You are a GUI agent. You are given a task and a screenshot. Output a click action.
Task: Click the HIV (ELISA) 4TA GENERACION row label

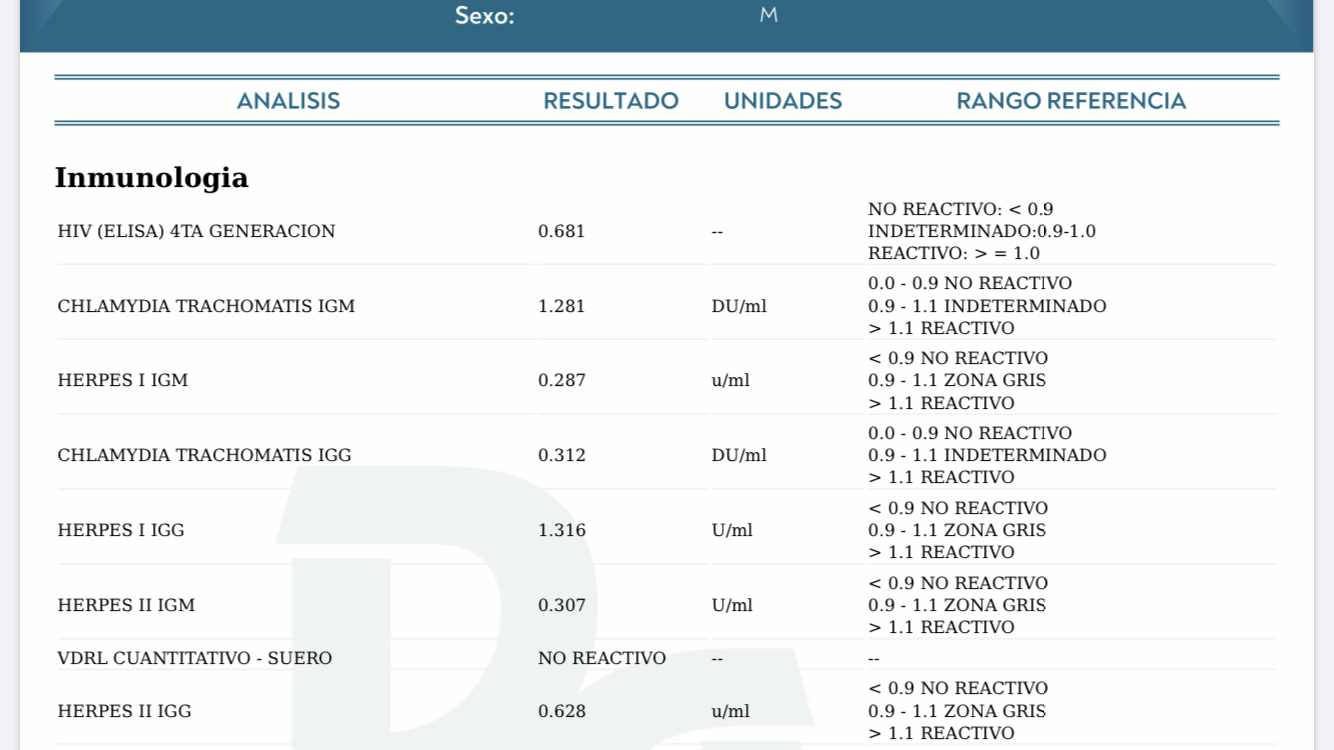click(196, 231)
